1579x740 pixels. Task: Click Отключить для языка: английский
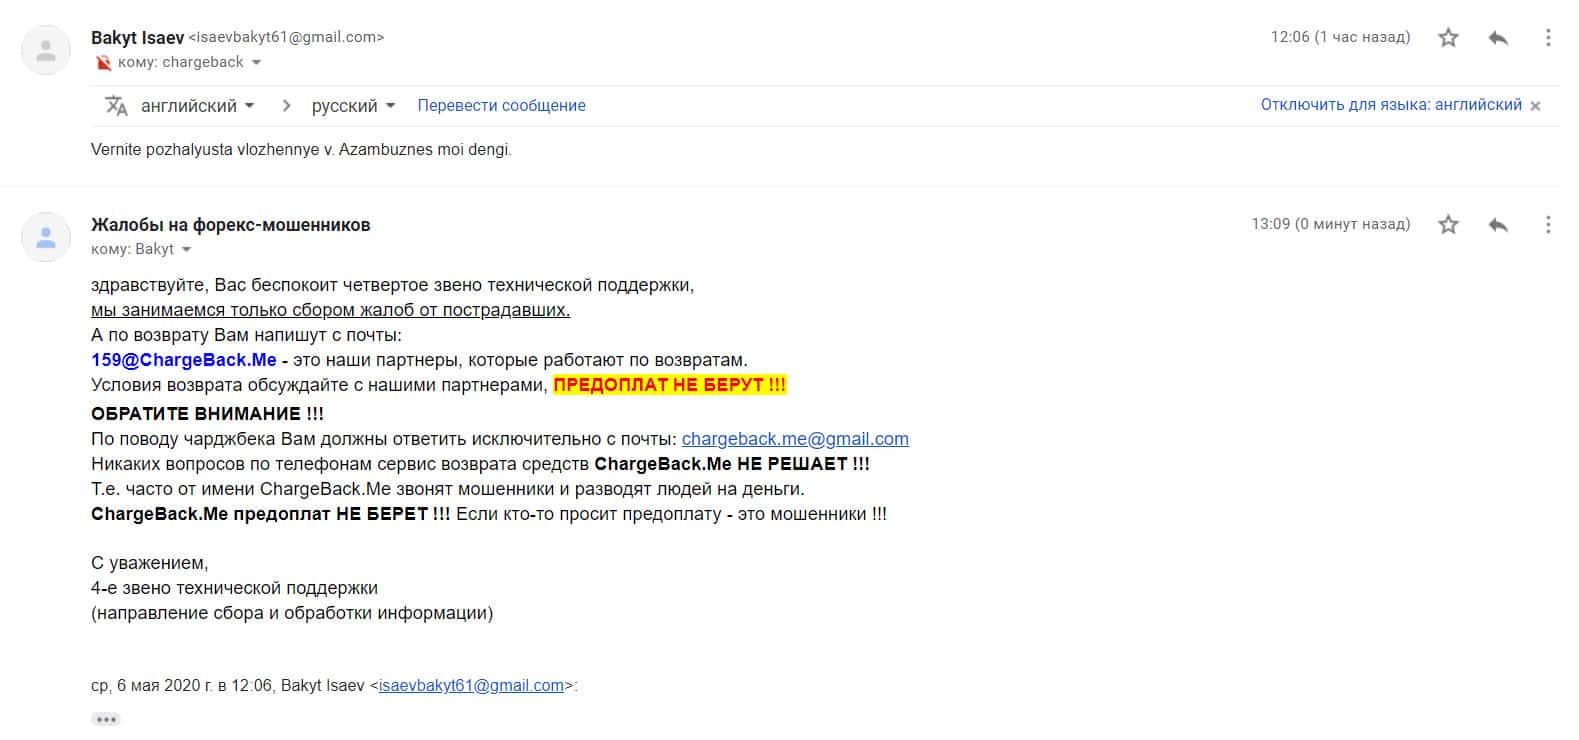coord(1390,105)
